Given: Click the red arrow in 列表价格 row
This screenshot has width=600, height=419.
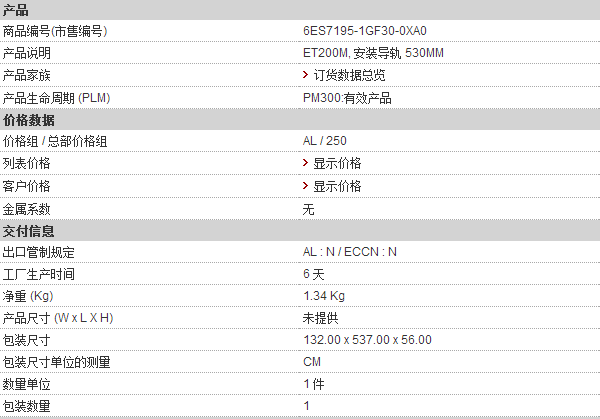Looking at the screenshot, I should [305, 163].
